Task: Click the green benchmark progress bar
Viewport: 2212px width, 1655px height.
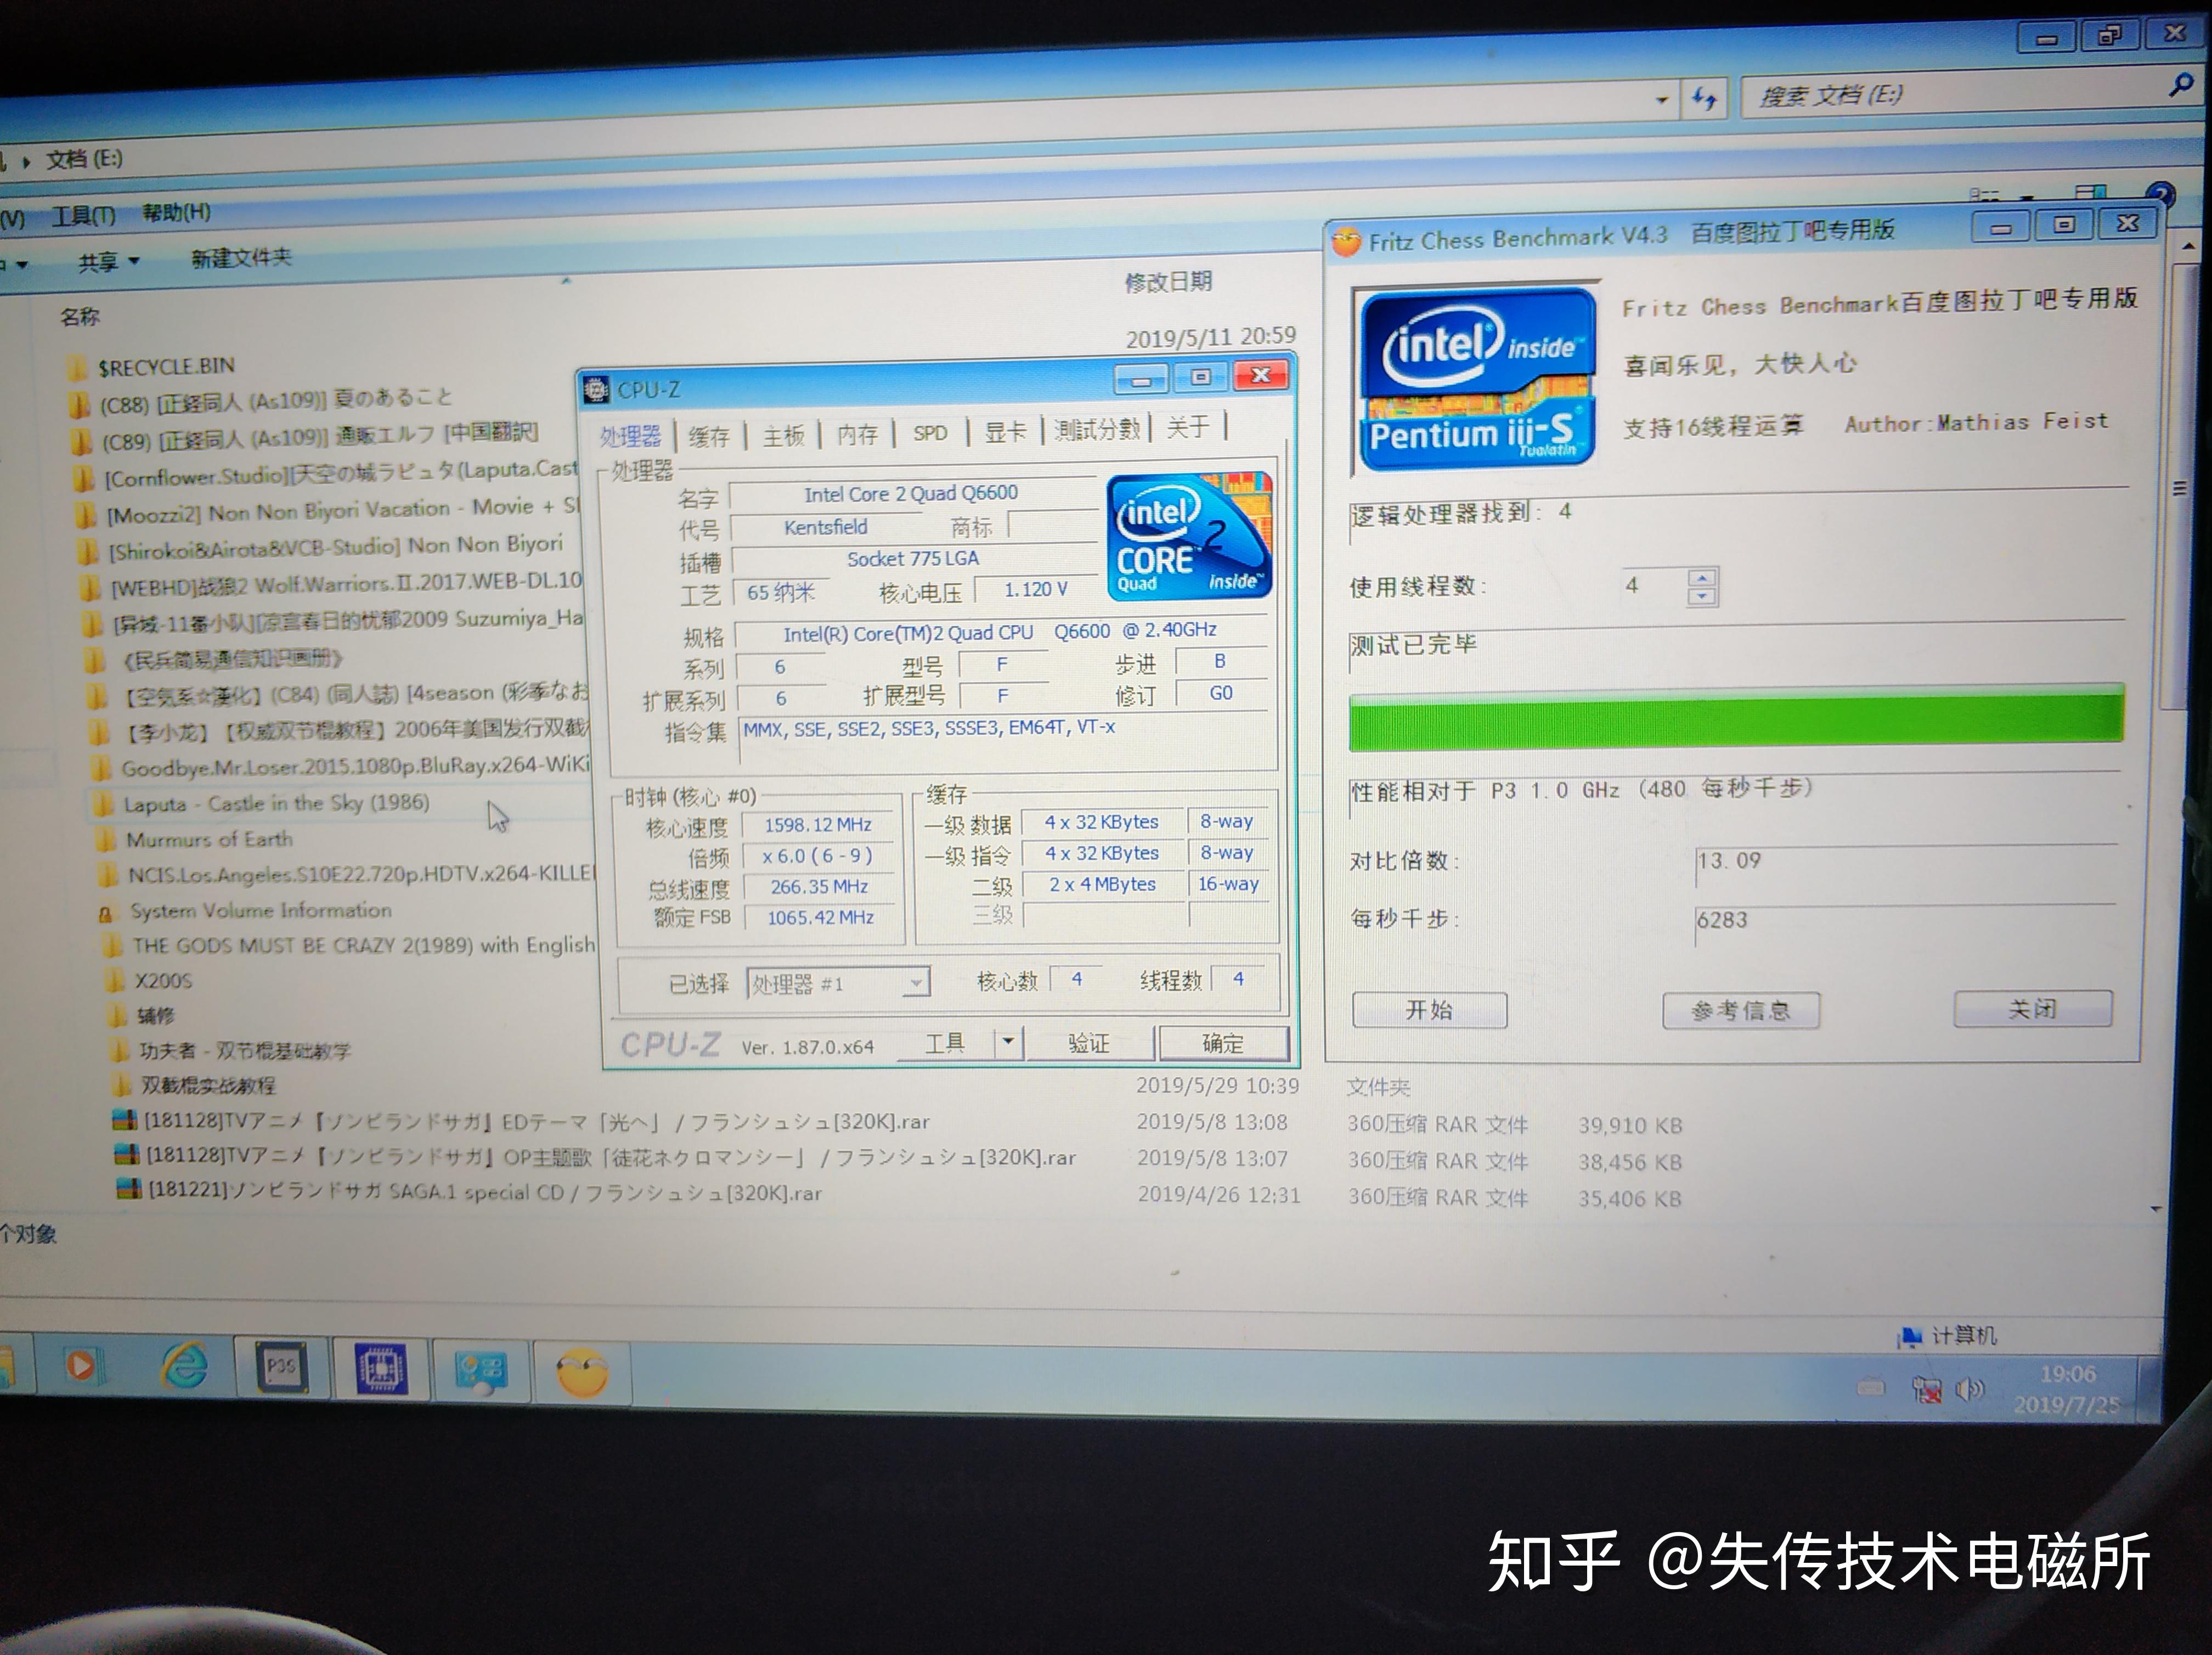Action: (1736, 717)
